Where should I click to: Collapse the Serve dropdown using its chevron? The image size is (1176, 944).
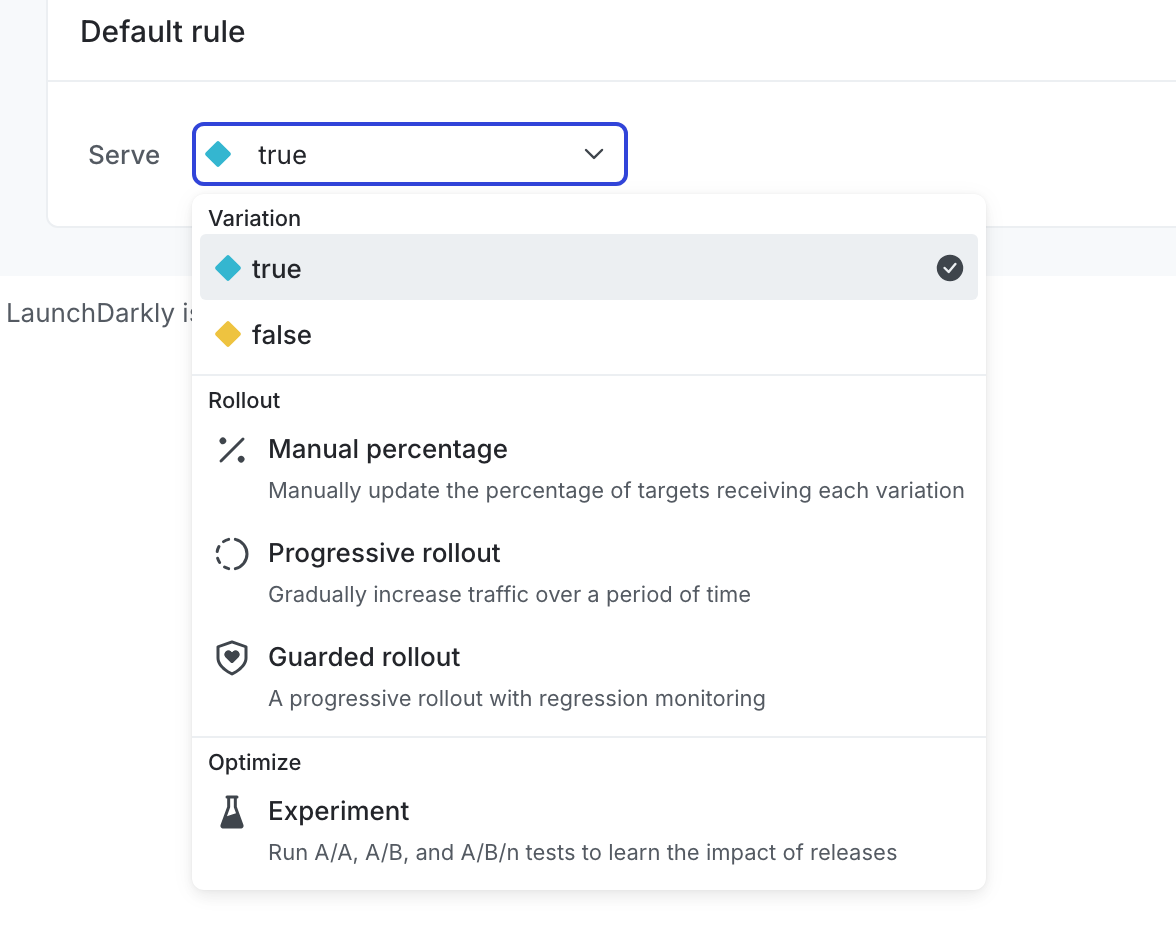pyautogui.click(x=594, y=154)
